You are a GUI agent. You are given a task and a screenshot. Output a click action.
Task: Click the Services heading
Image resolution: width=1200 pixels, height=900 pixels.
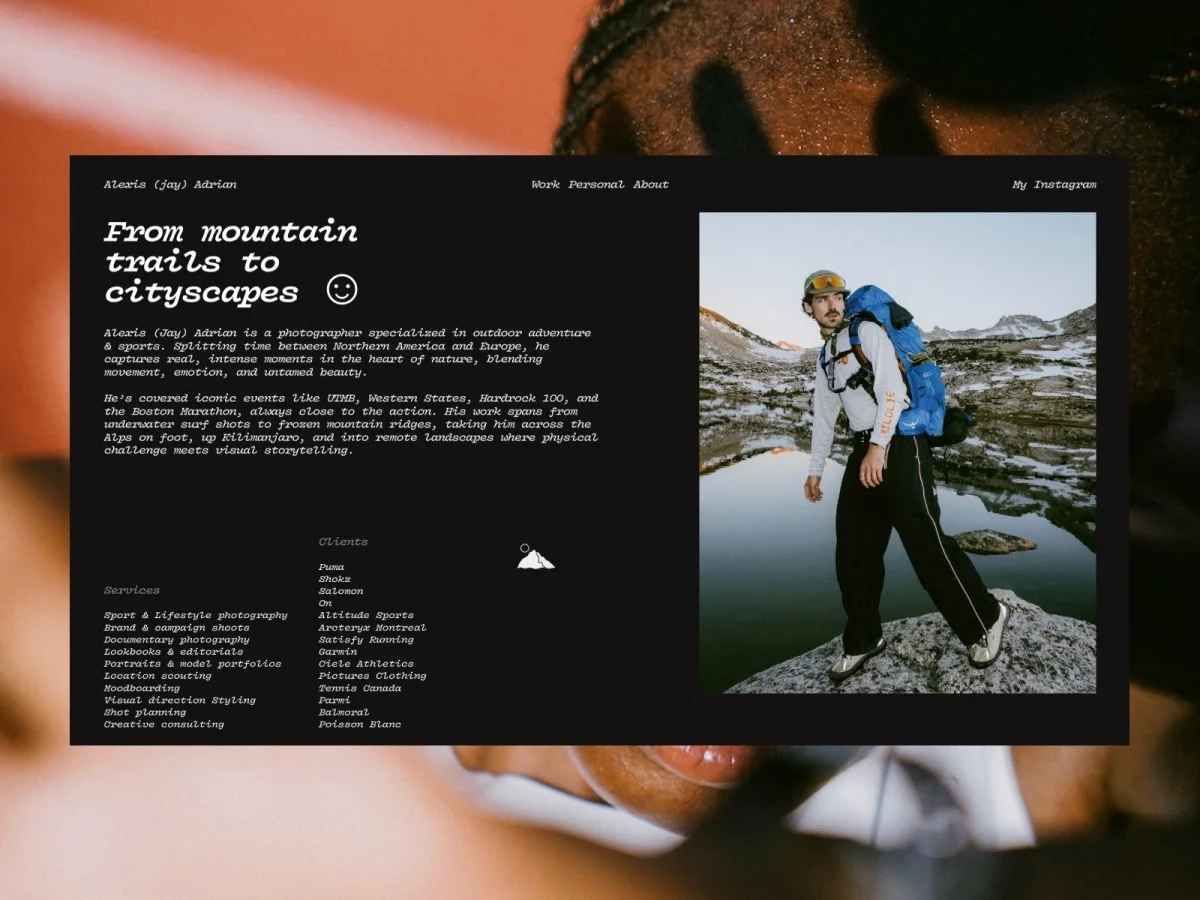132,590
